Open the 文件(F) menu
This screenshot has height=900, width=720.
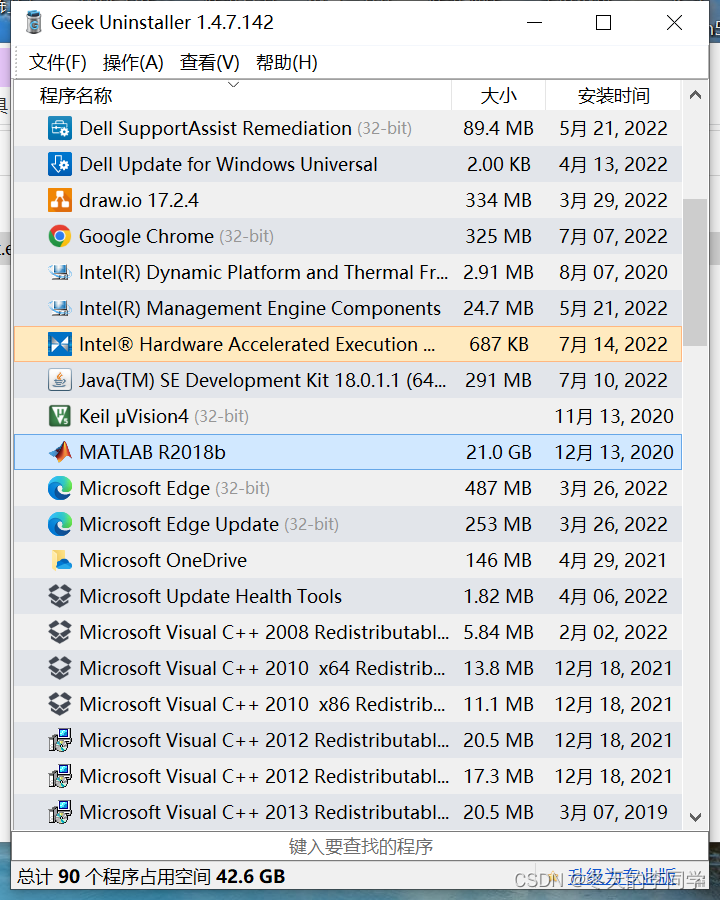(57, 62)
